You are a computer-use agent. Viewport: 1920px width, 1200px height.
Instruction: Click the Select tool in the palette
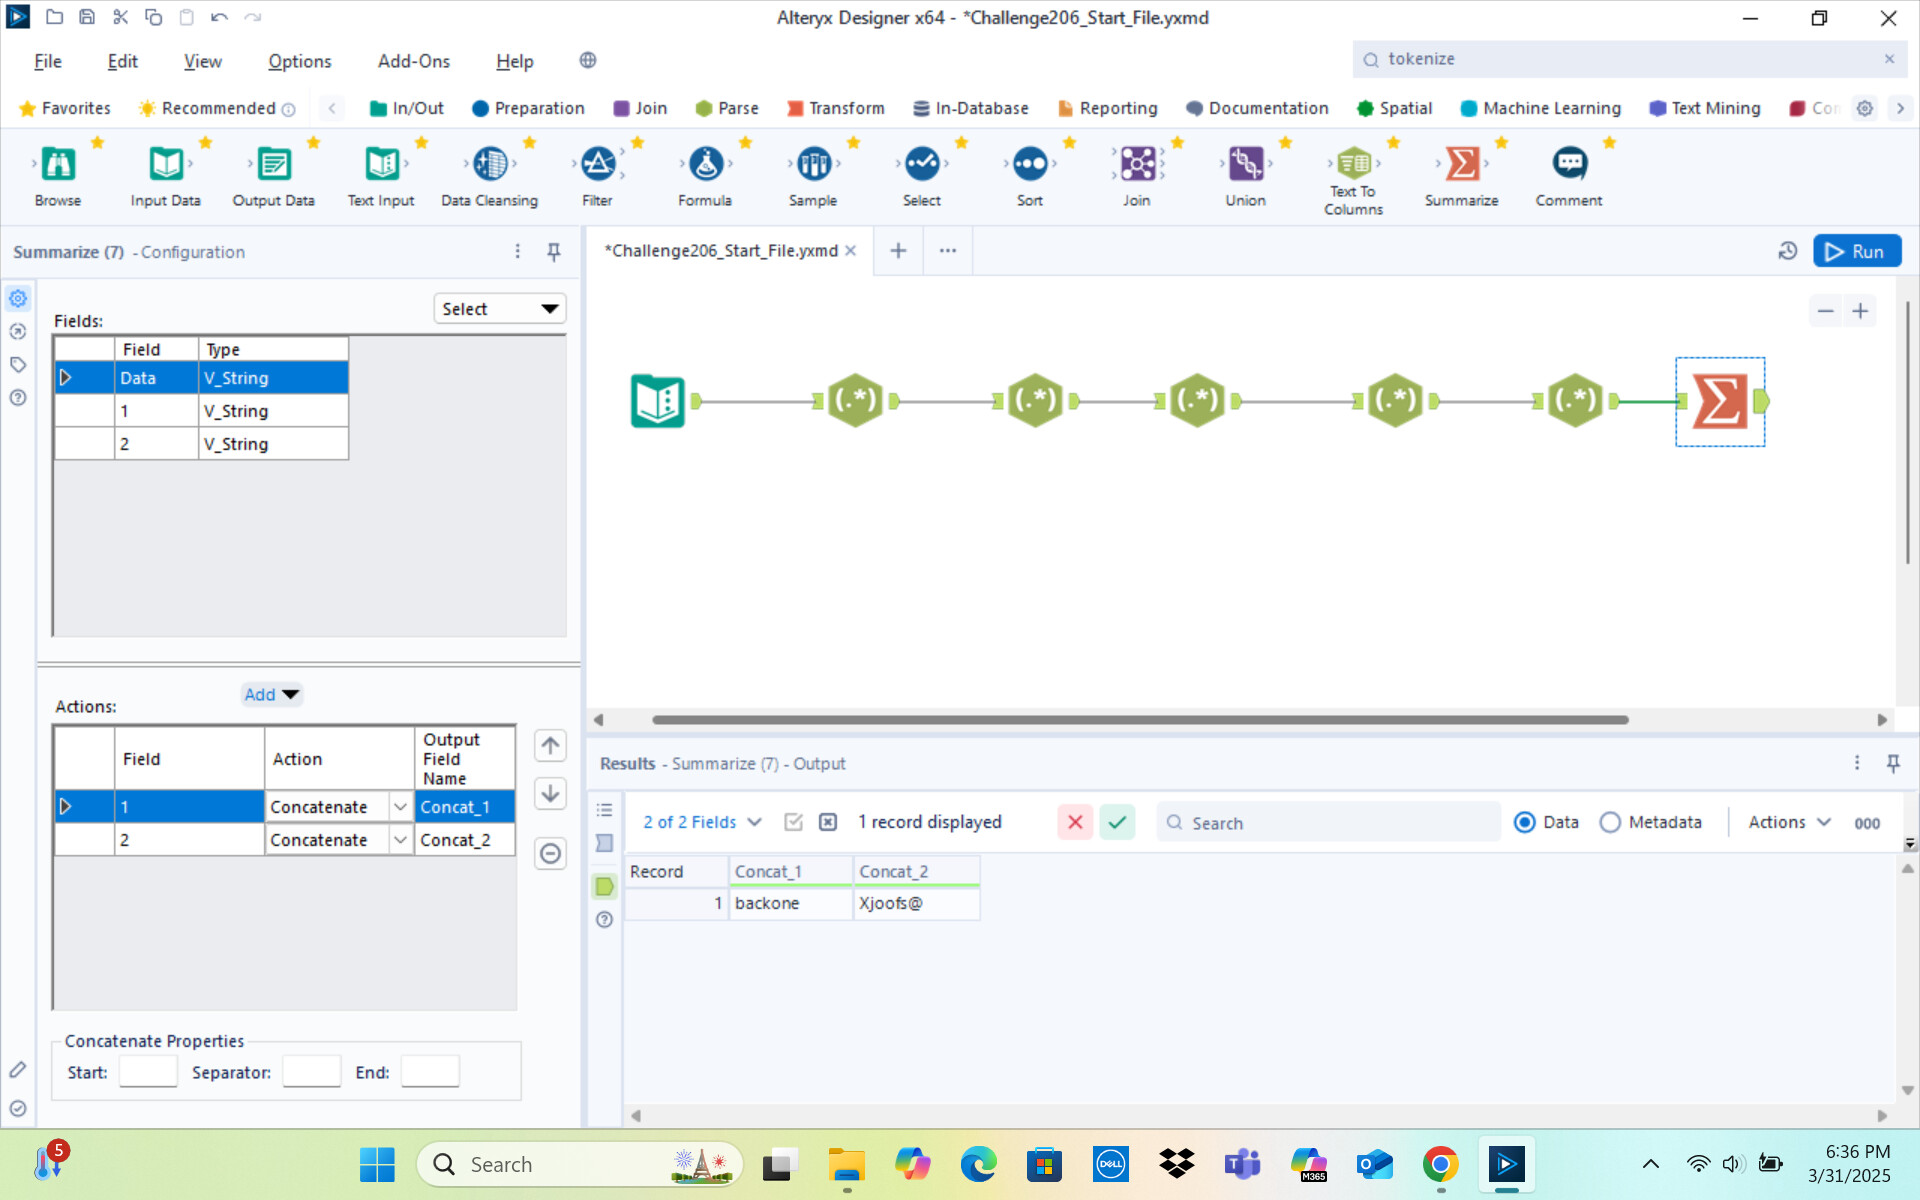pyautogui.click(x=922, y=164)
